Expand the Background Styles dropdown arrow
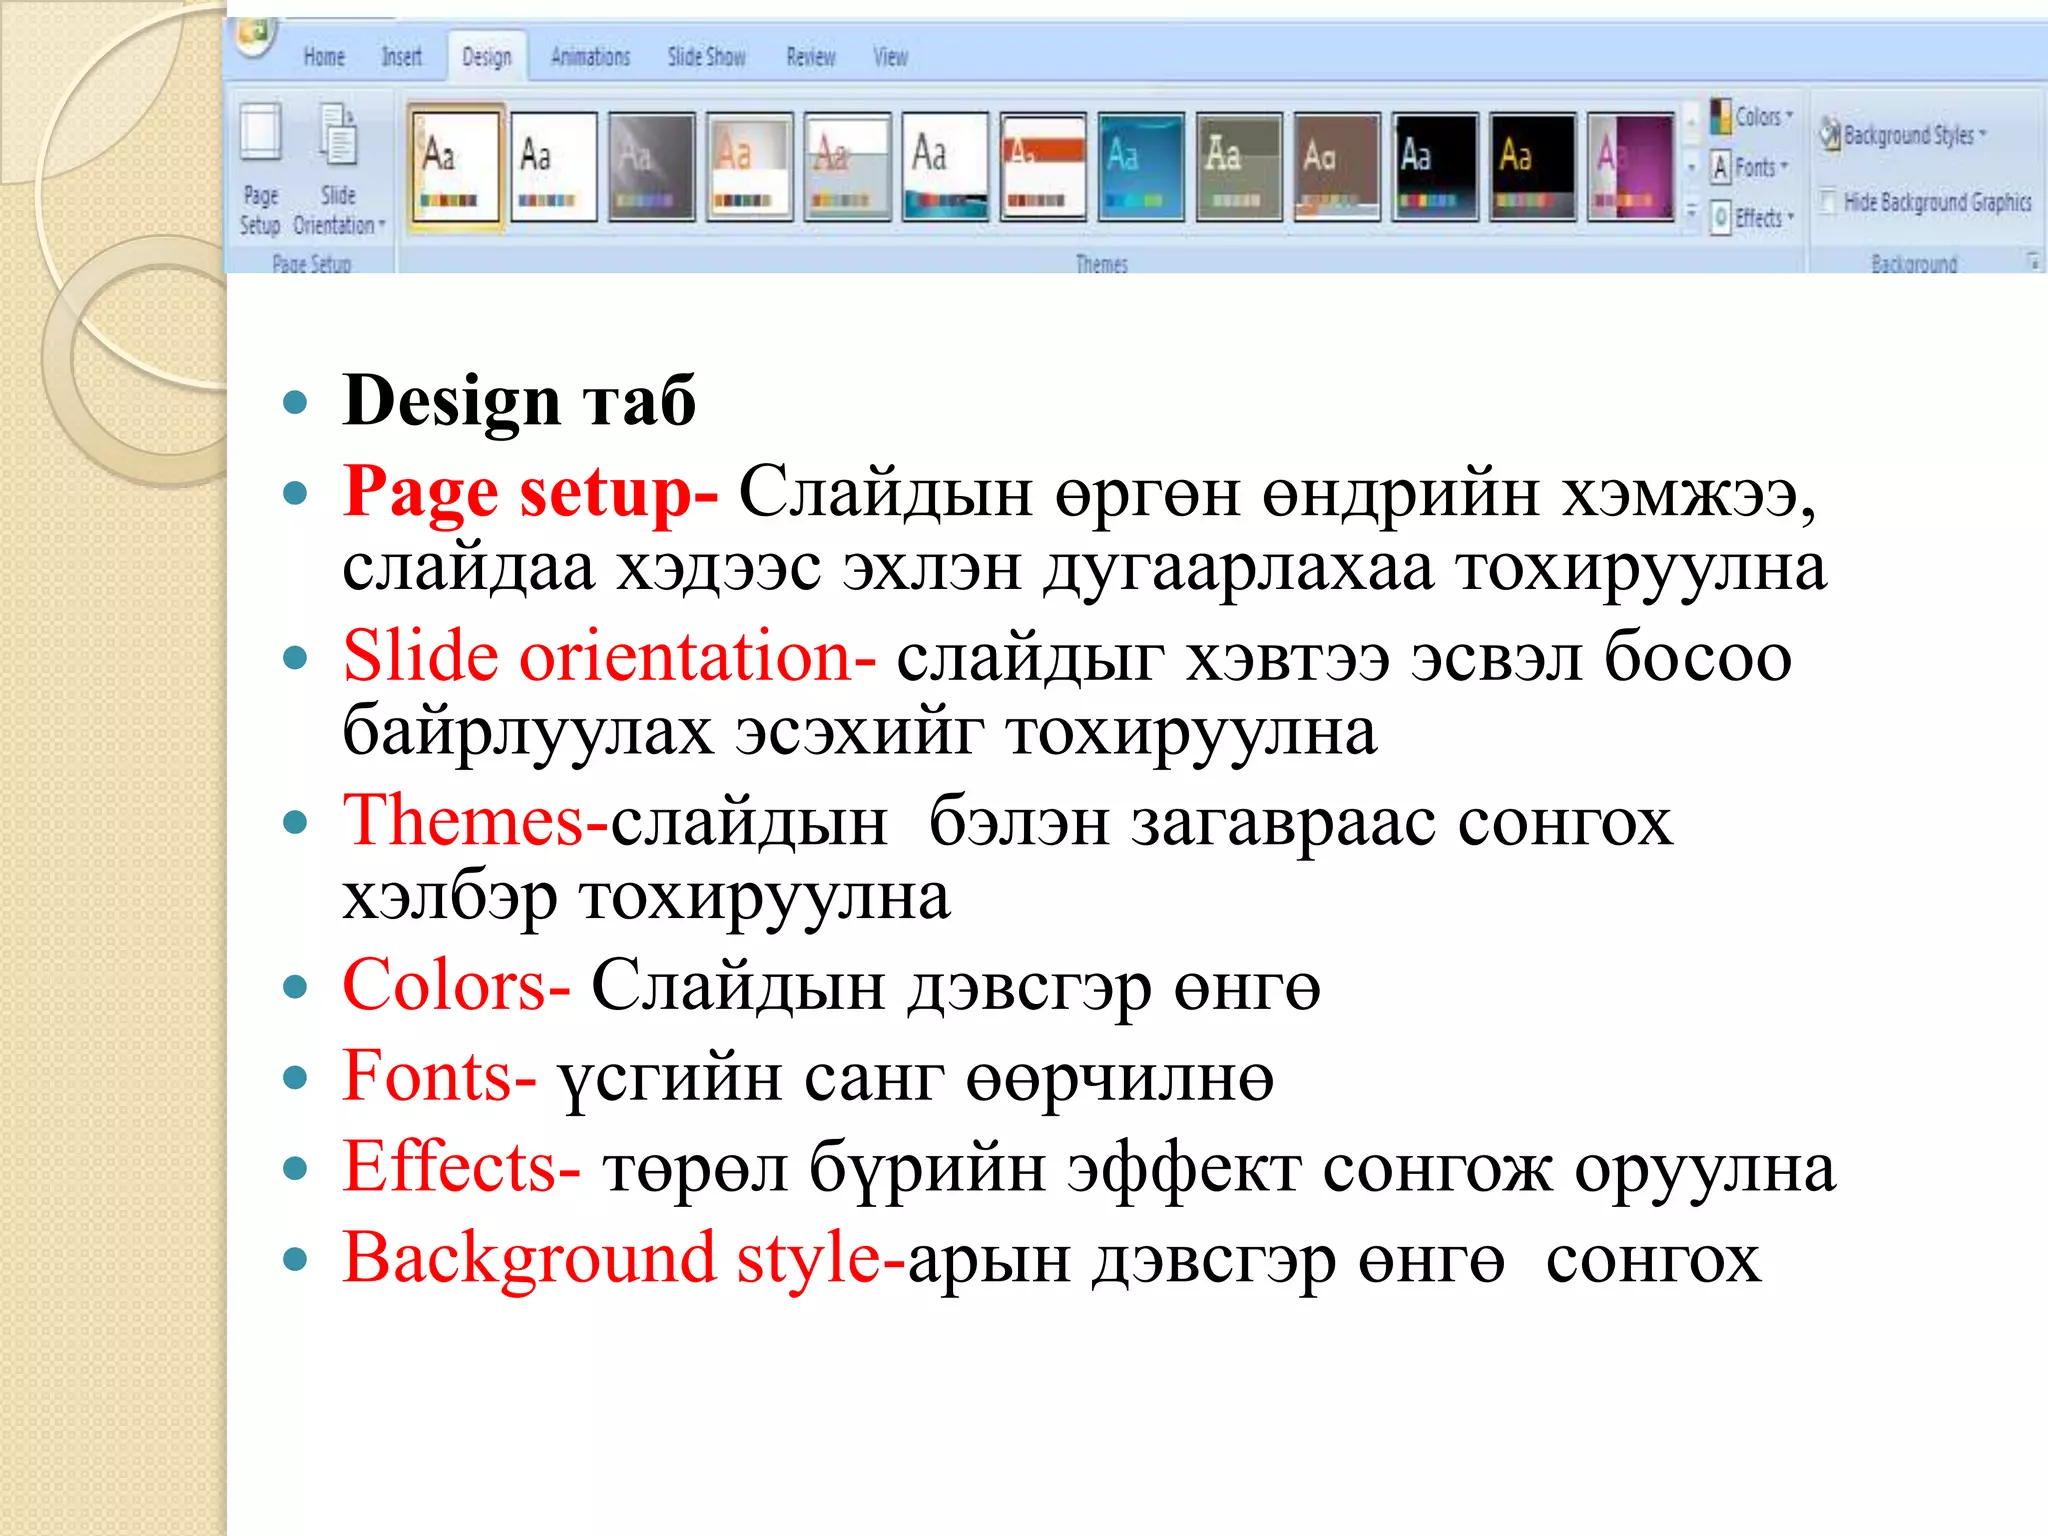2048x1536 pixels. [x=1983, y=134]
